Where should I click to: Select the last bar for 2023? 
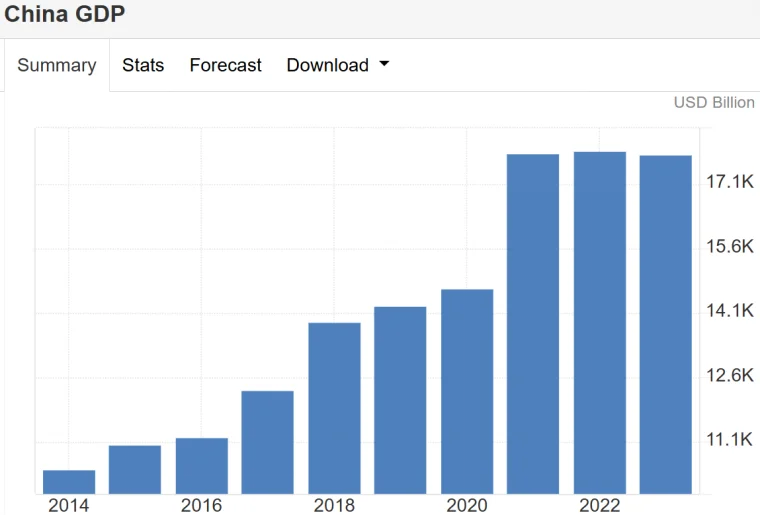(666, 324)
